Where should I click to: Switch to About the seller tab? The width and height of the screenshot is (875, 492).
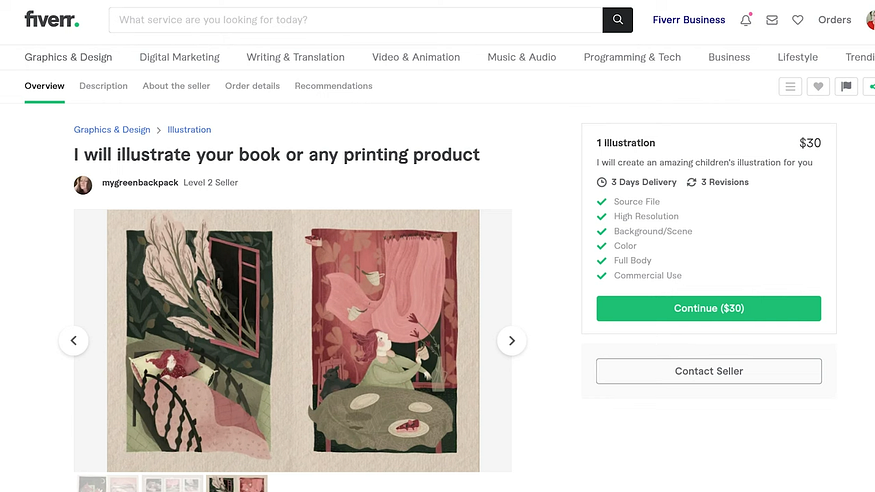176,86
